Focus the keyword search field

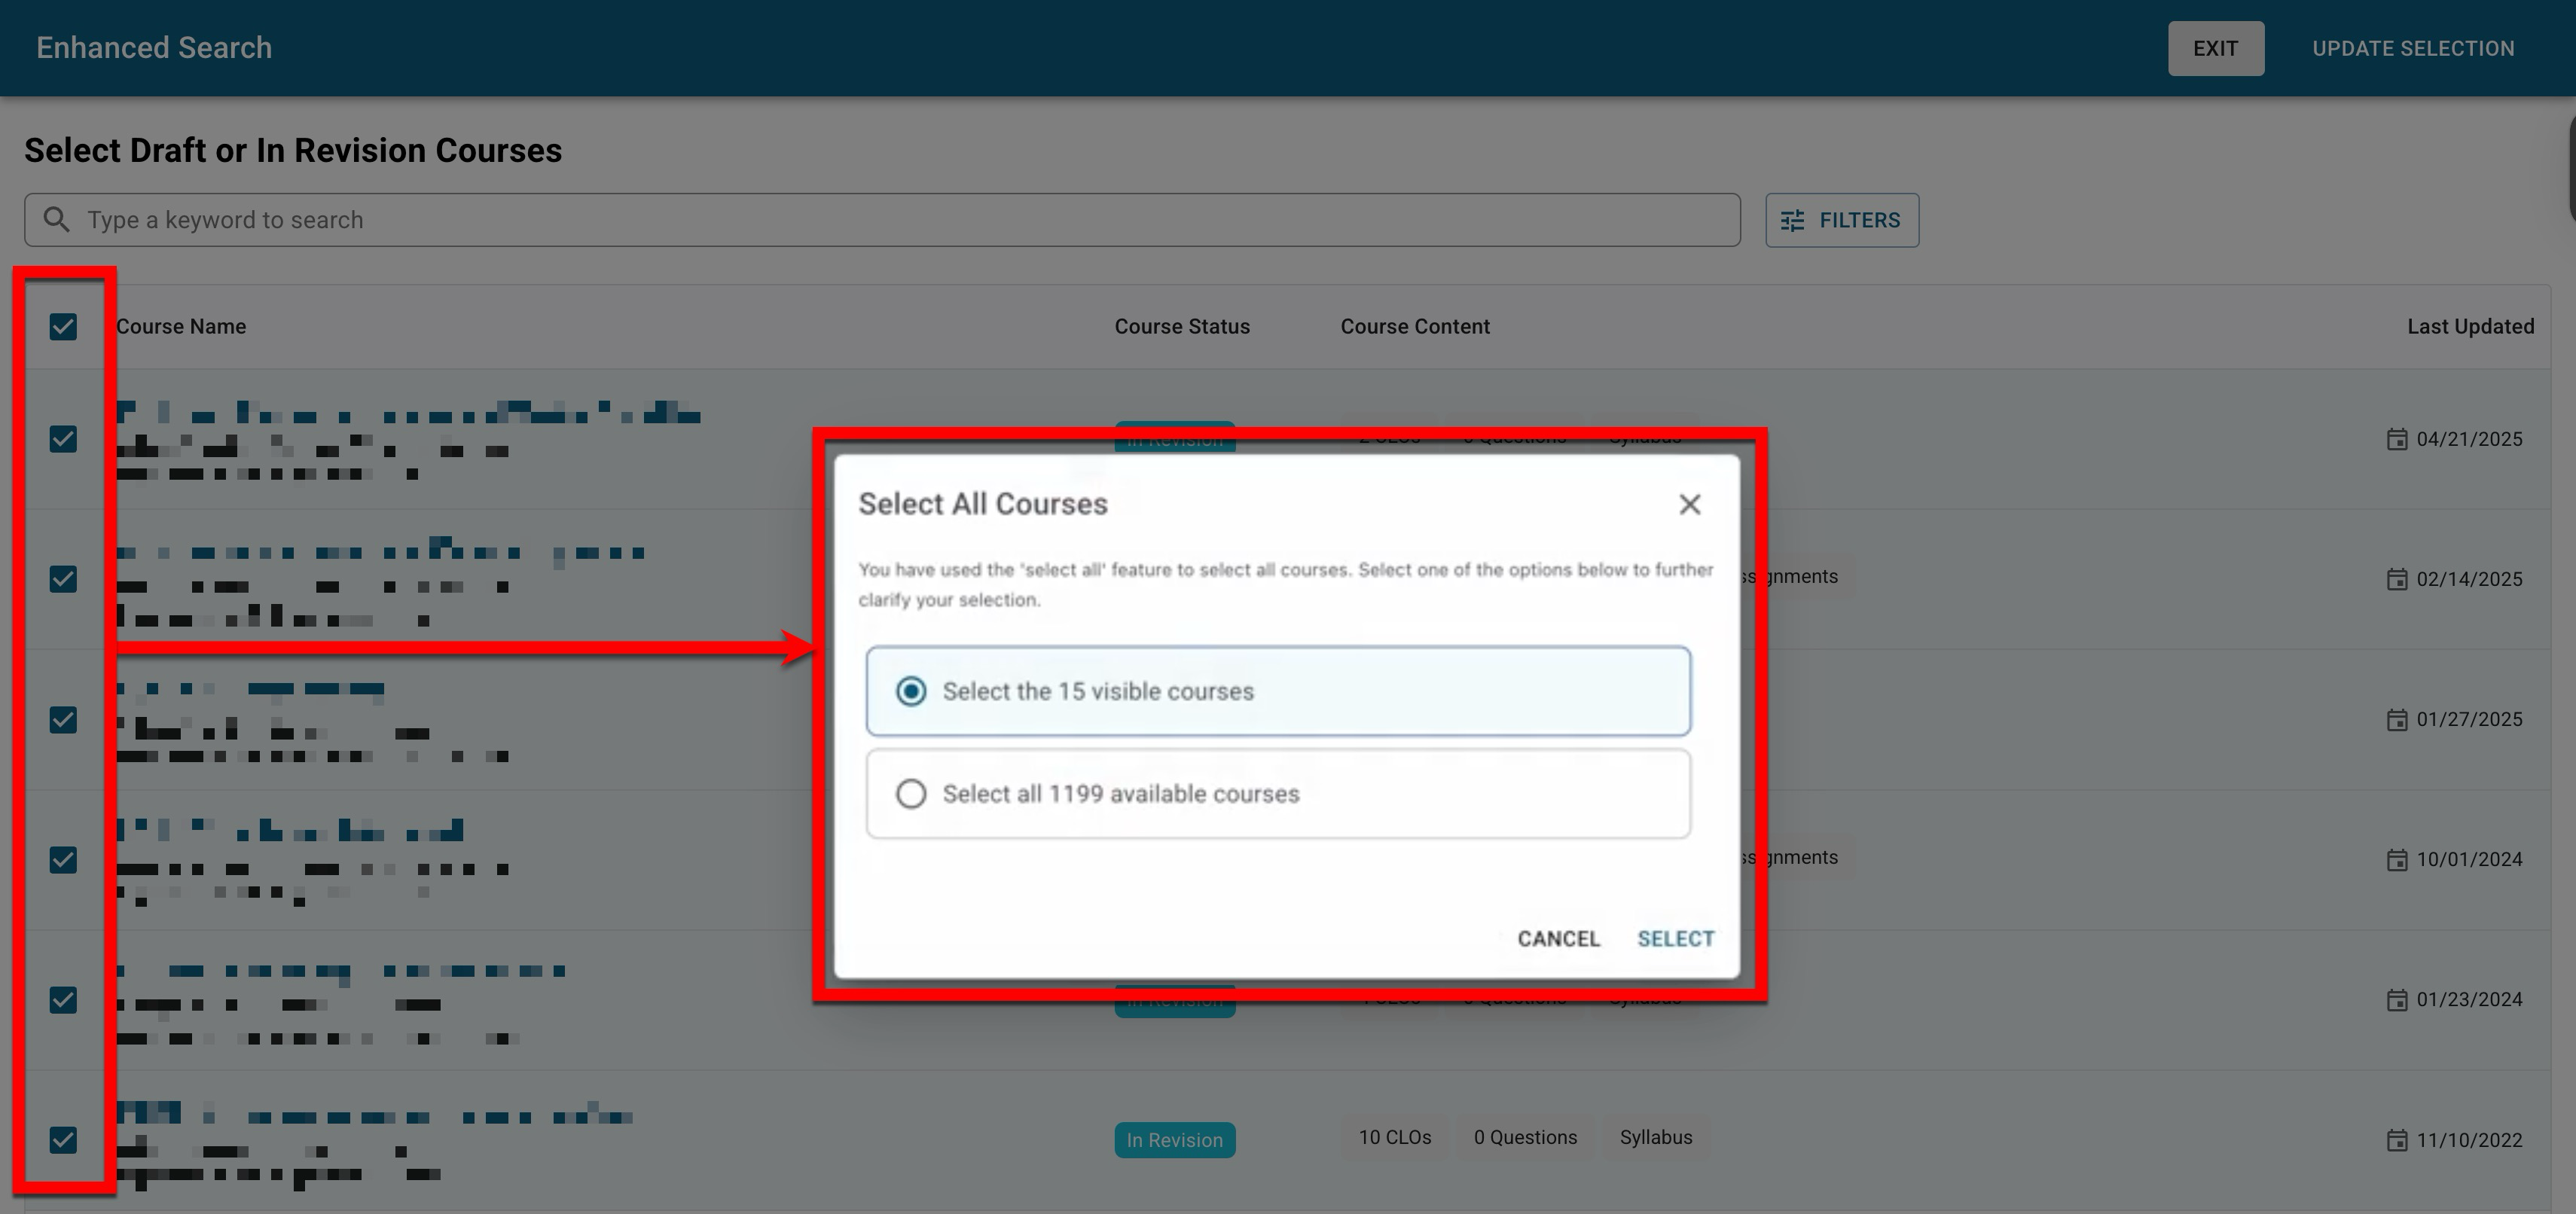pyautogui.click(x=900, y=220)
